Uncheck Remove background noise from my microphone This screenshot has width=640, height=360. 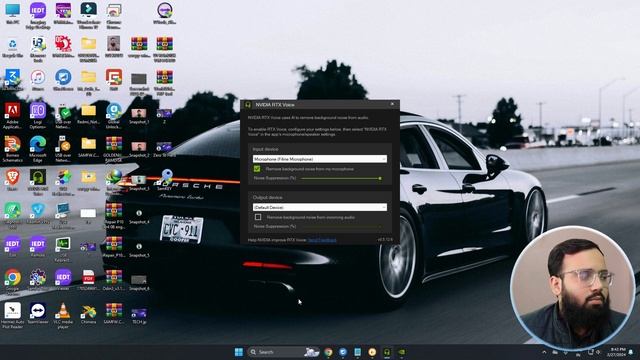click(257, 169)
